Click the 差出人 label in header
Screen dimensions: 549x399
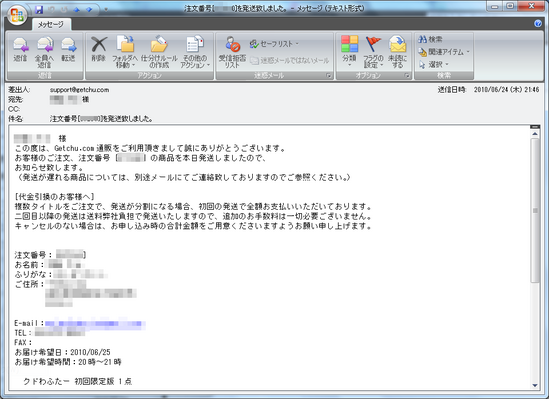point(19,90)
